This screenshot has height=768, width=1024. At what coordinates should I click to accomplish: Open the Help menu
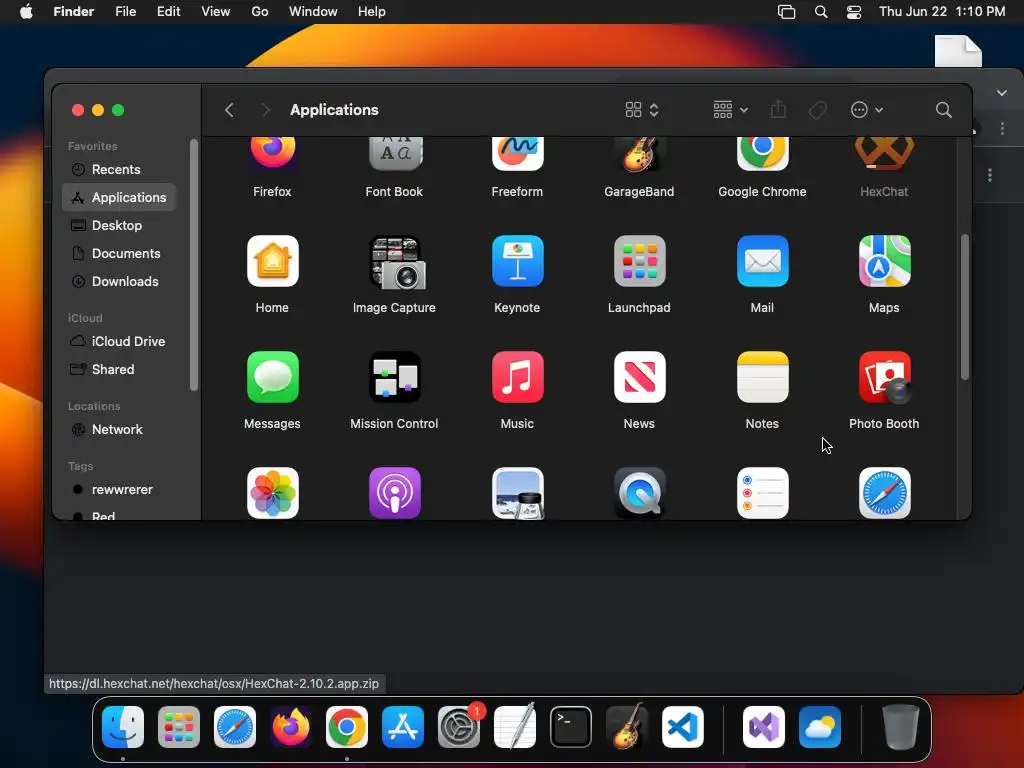pyautogui.click(x=372, y=12)
